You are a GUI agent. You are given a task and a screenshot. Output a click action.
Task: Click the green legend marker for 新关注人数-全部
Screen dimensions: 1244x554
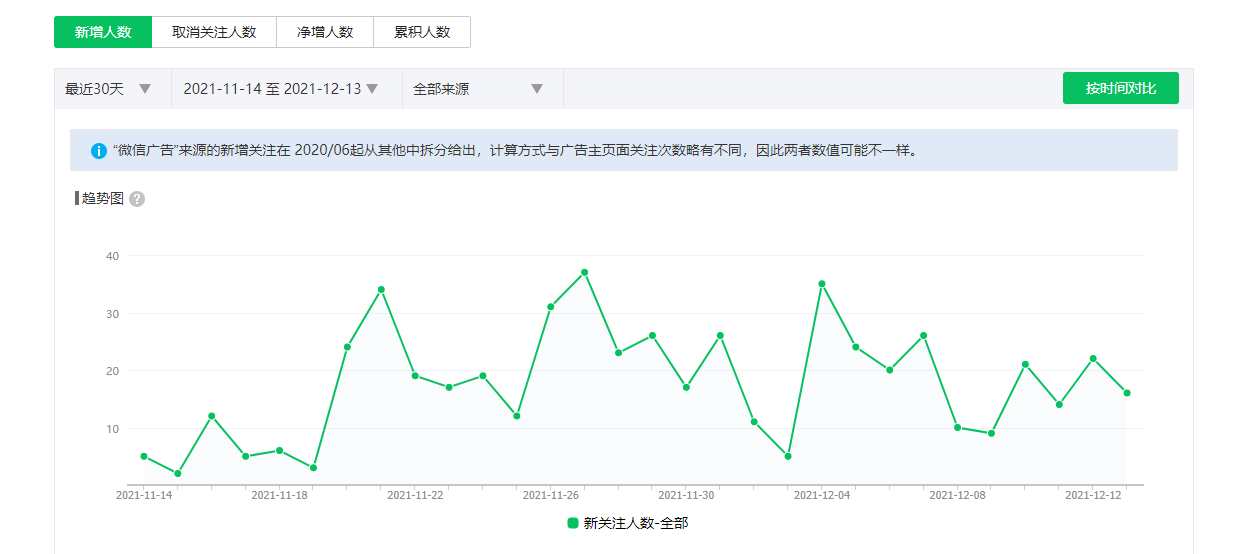point(573,523)
